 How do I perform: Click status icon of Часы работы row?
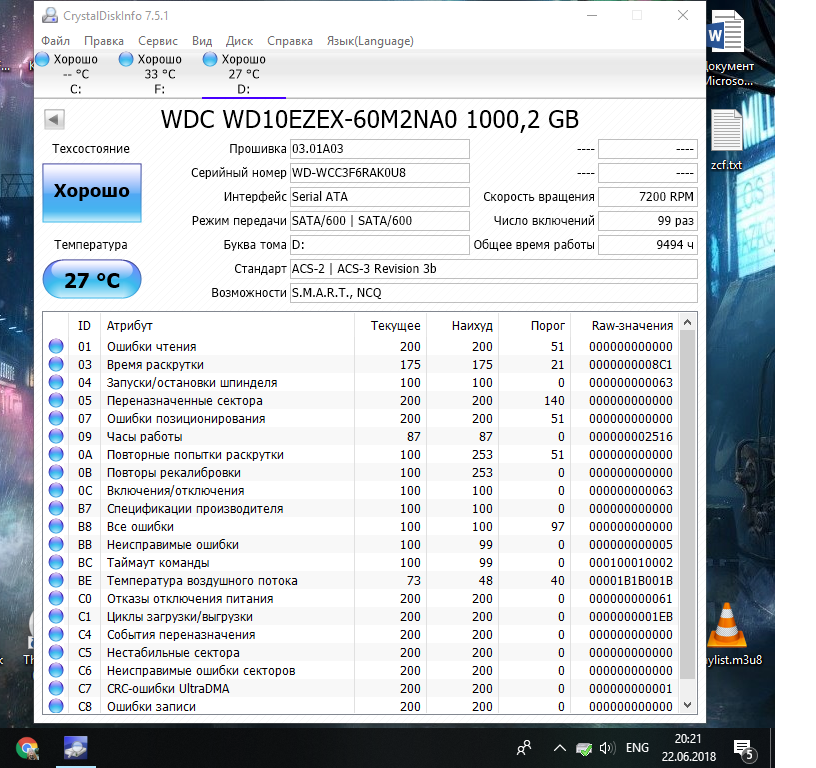(56, 436)
